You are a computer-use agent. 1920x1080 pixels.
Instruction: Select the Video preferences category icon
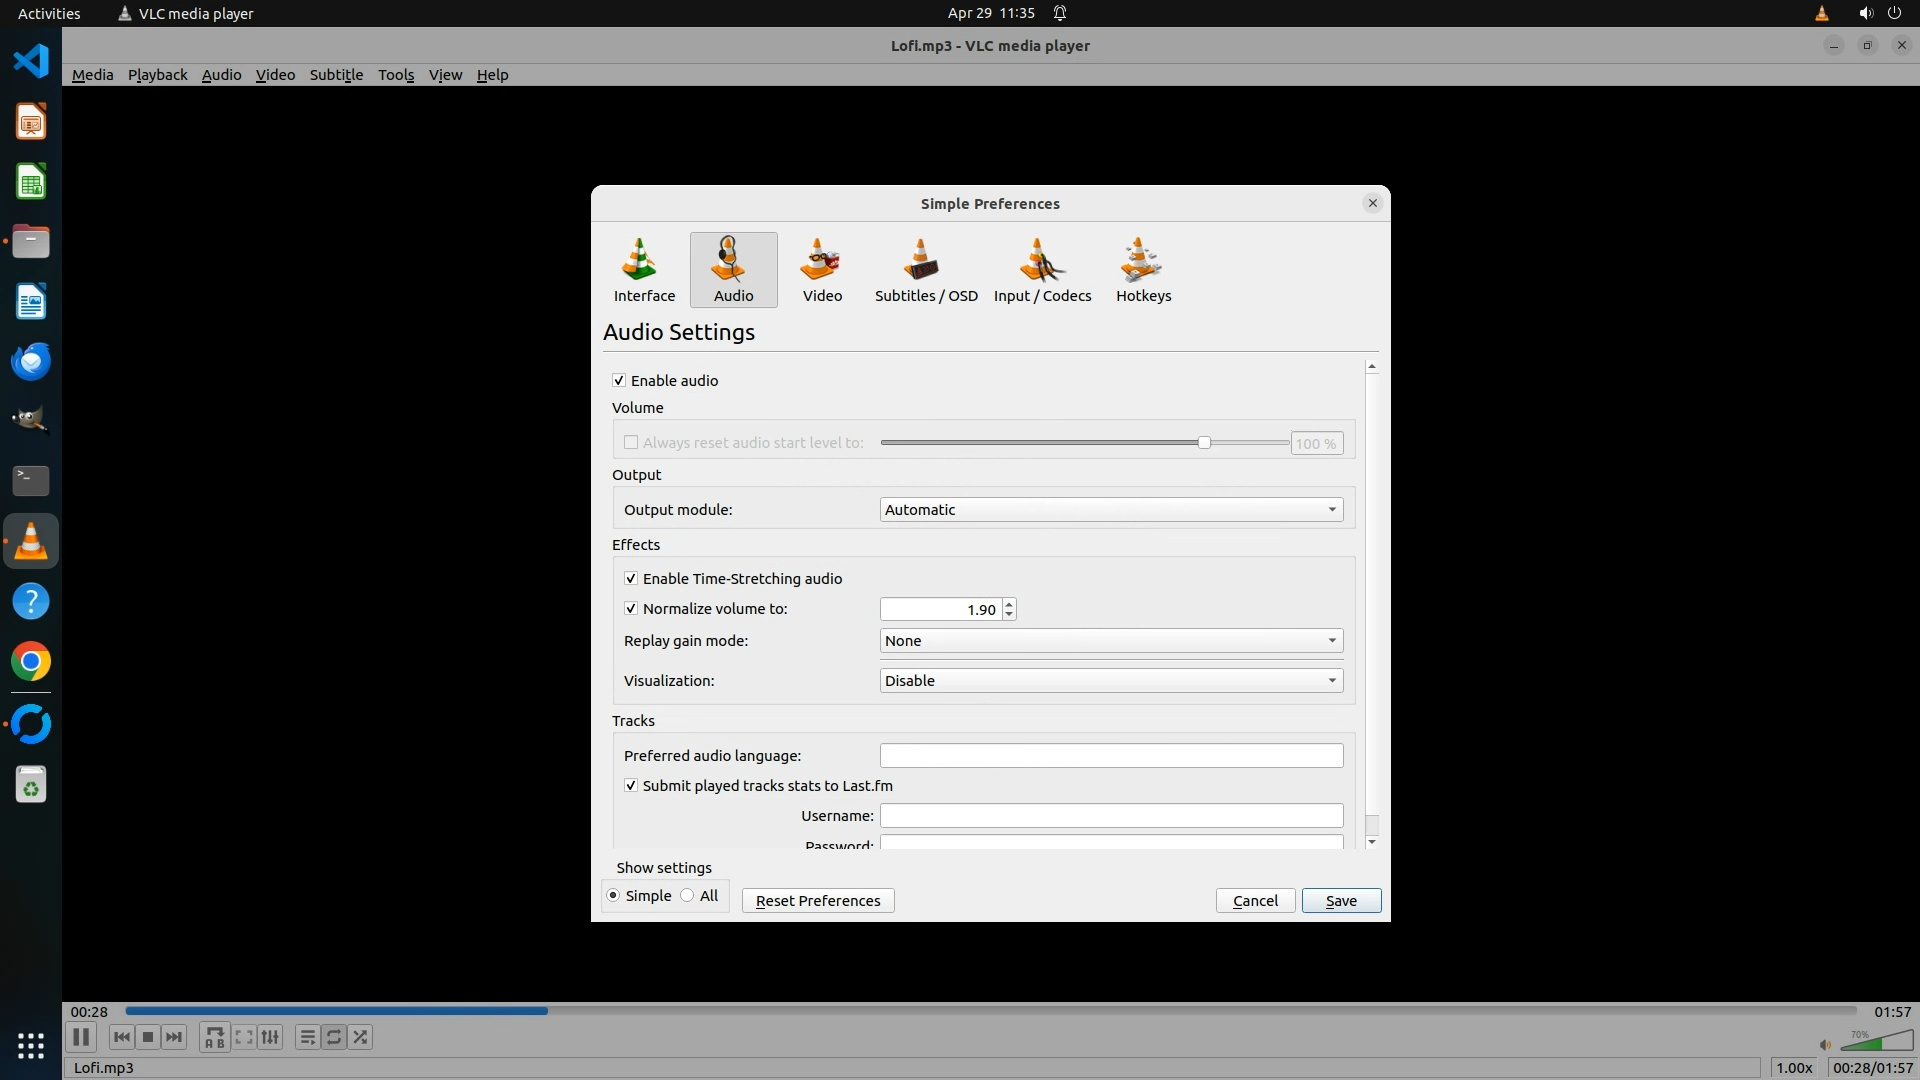(x=822, y=269)
